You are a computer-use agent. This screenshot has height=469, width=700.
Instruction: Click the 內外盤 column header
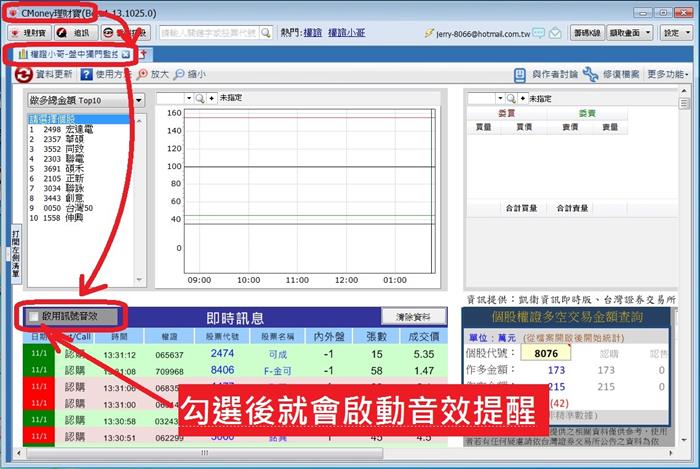point(329,336)
